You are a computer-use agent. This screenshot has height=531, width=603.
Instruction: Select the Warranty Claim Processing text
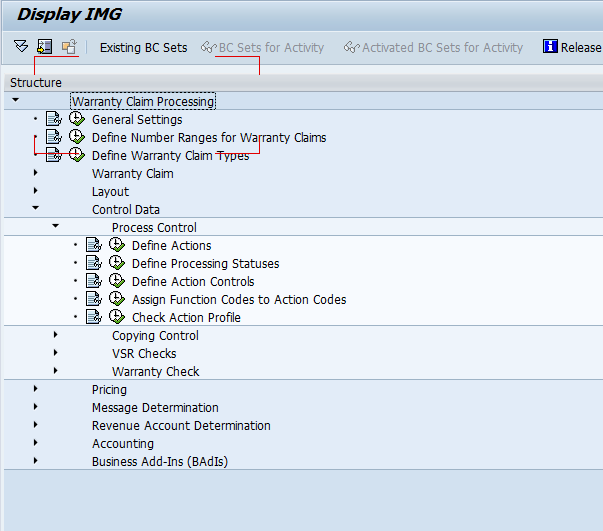[x=143, y=102]
